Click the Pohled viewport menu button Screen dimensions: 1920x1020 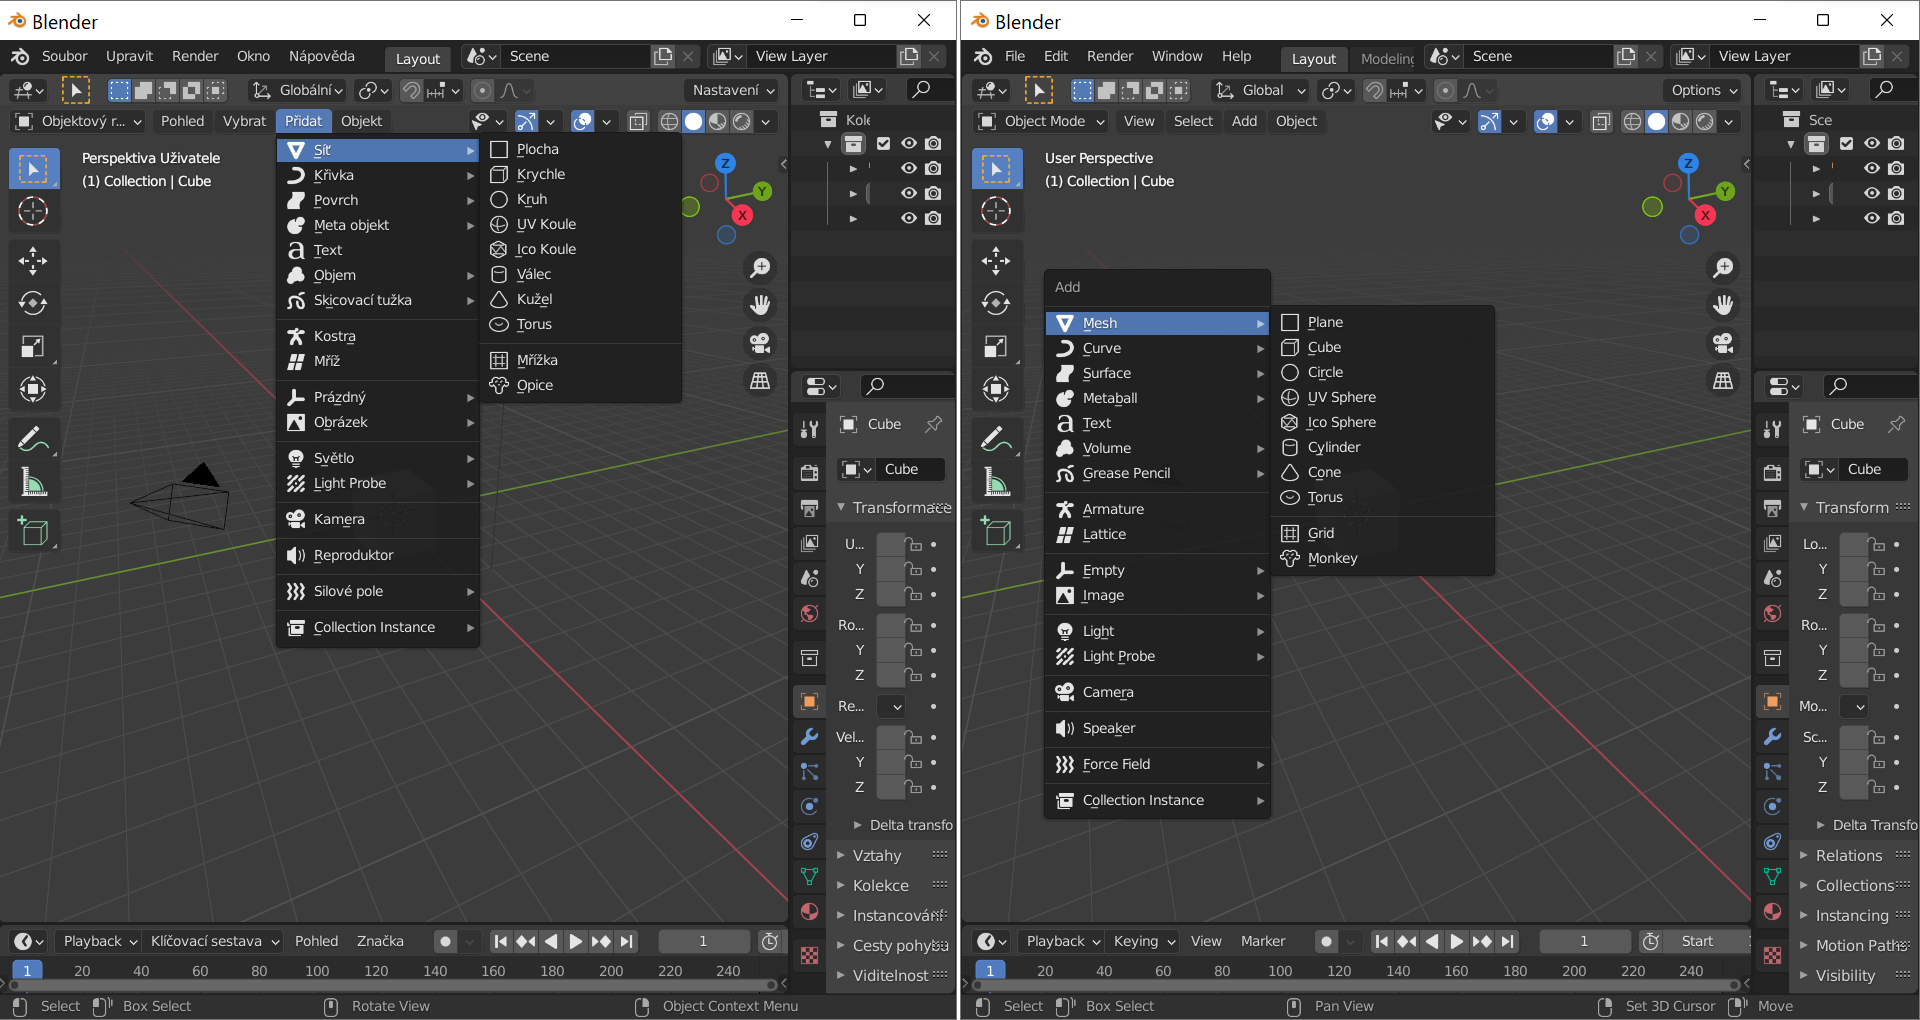[x=183, y=121]
